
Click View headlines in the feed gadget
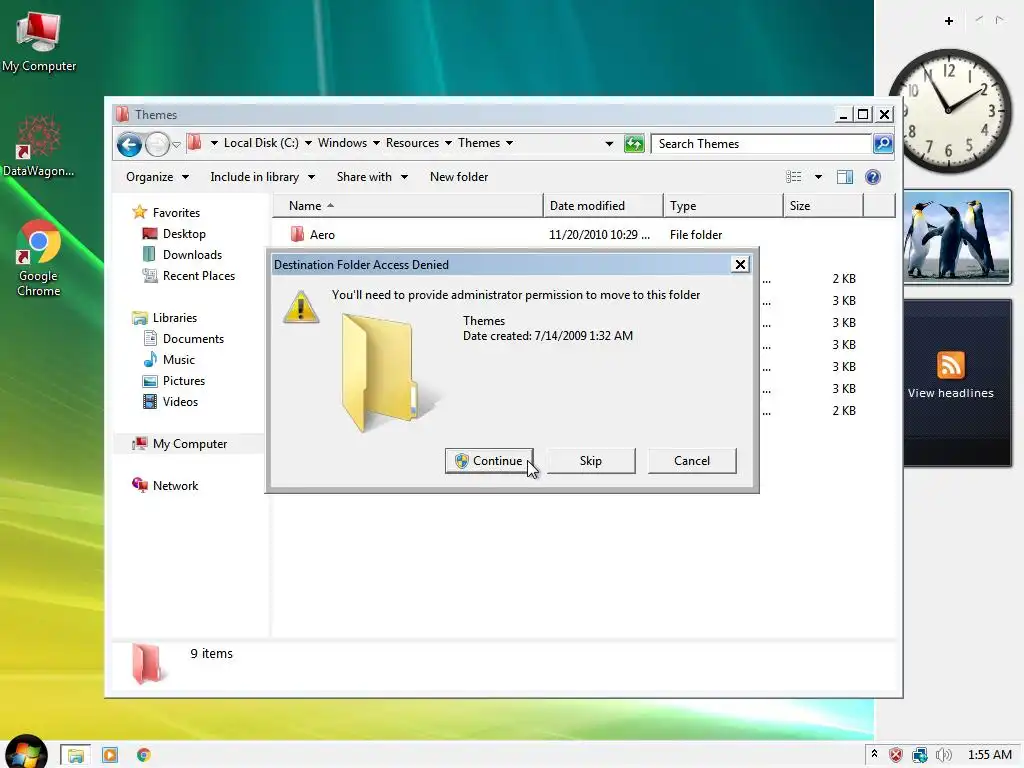(950, 393)
